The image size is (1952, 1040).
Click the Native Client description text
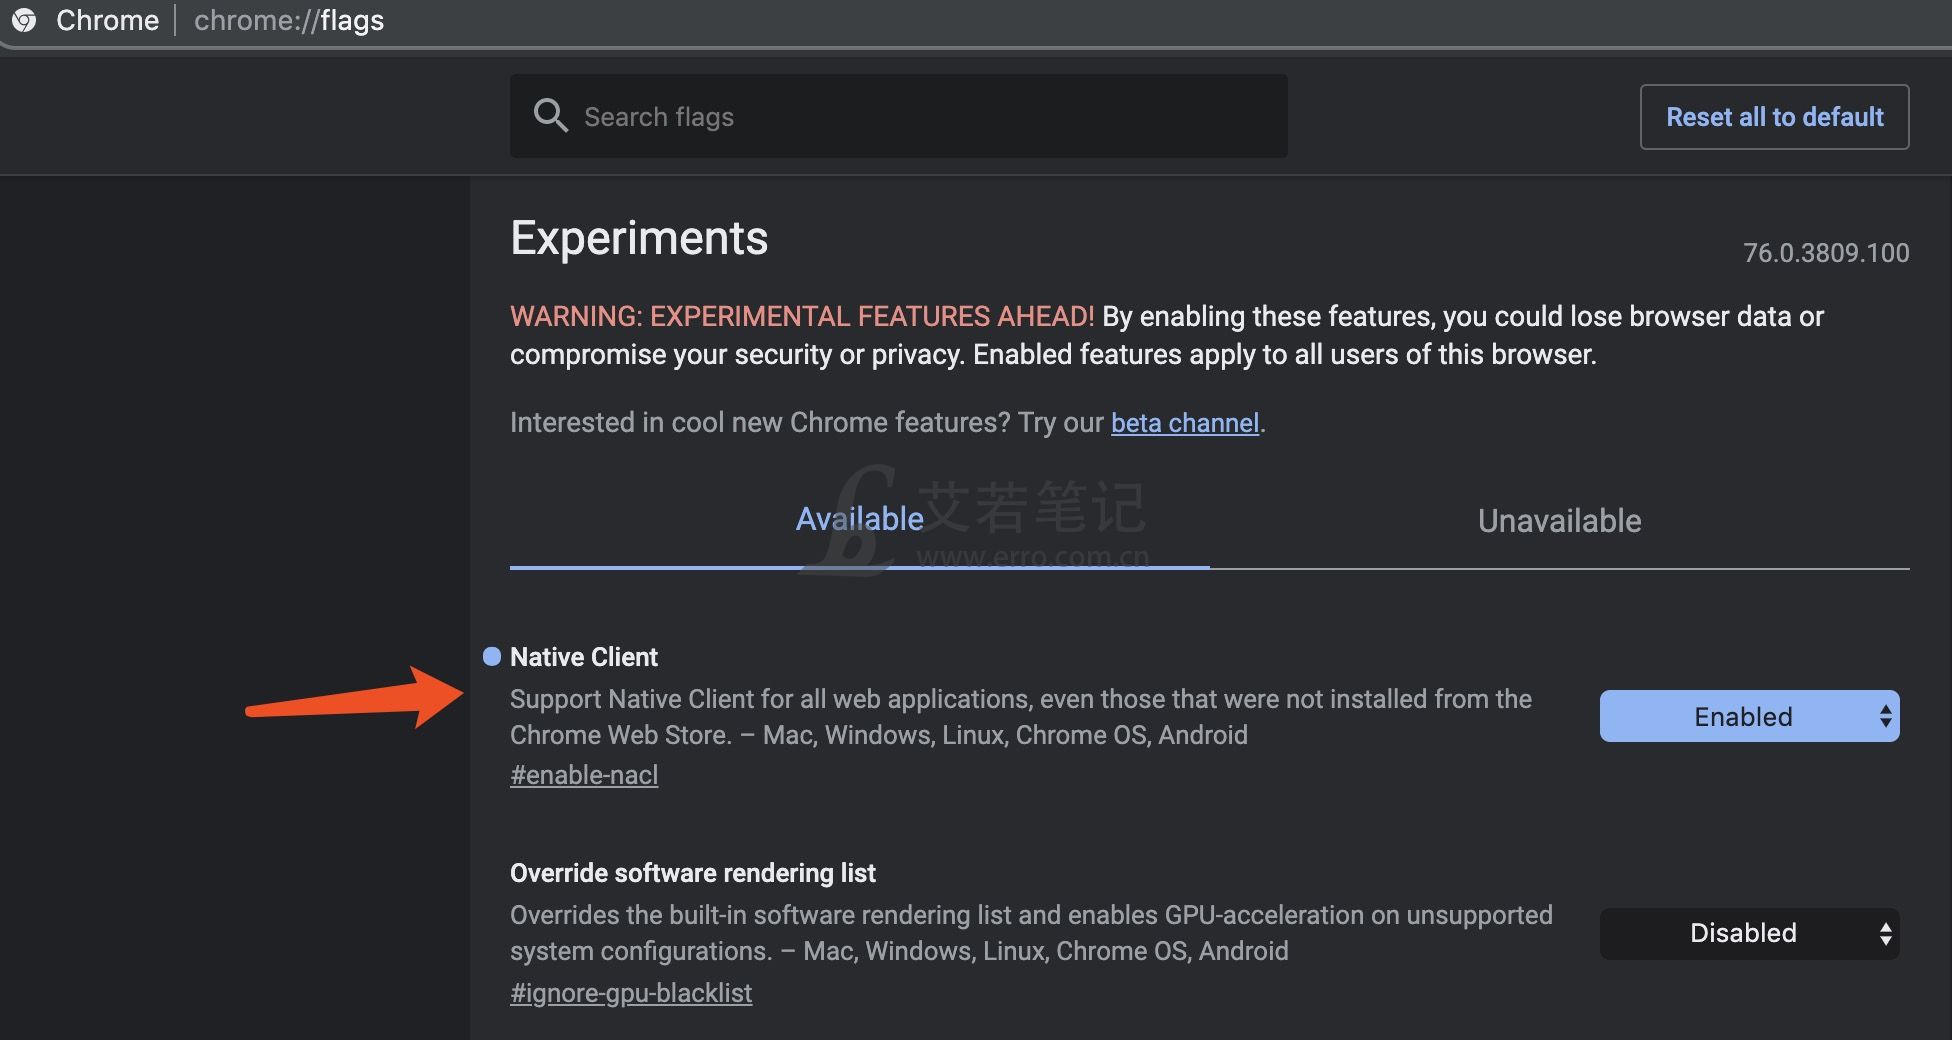pyautogui.click(x=1021, y=717)
